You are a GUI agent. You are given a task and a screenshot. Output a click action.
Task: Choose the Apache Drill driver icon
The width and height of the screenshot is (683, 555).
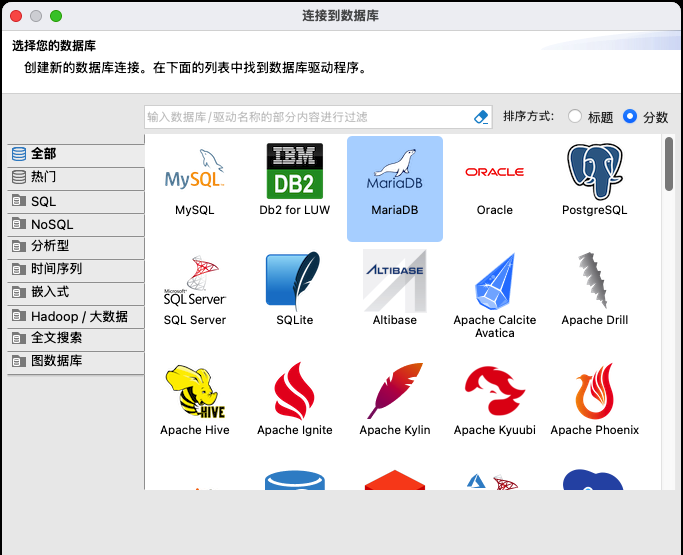(592, 280)
